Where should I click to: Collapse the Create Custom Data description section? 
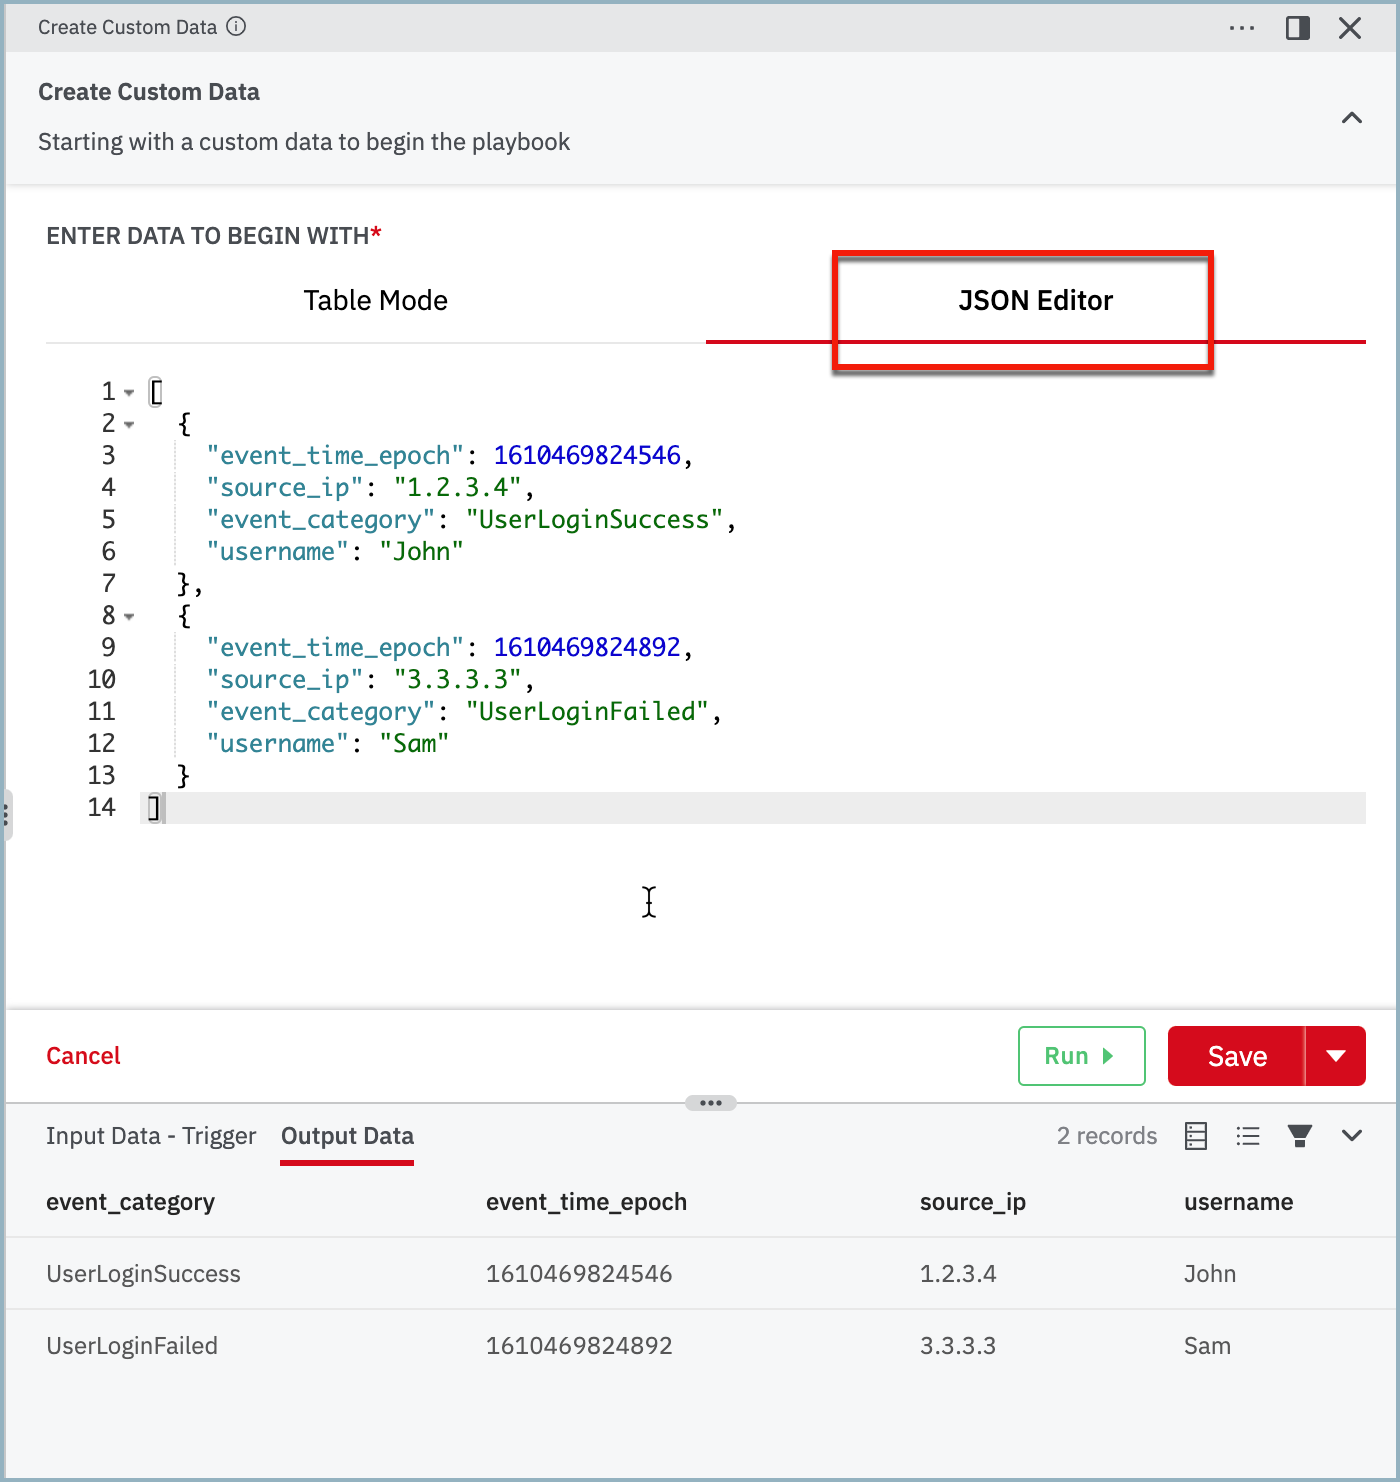coord(1352,118)
